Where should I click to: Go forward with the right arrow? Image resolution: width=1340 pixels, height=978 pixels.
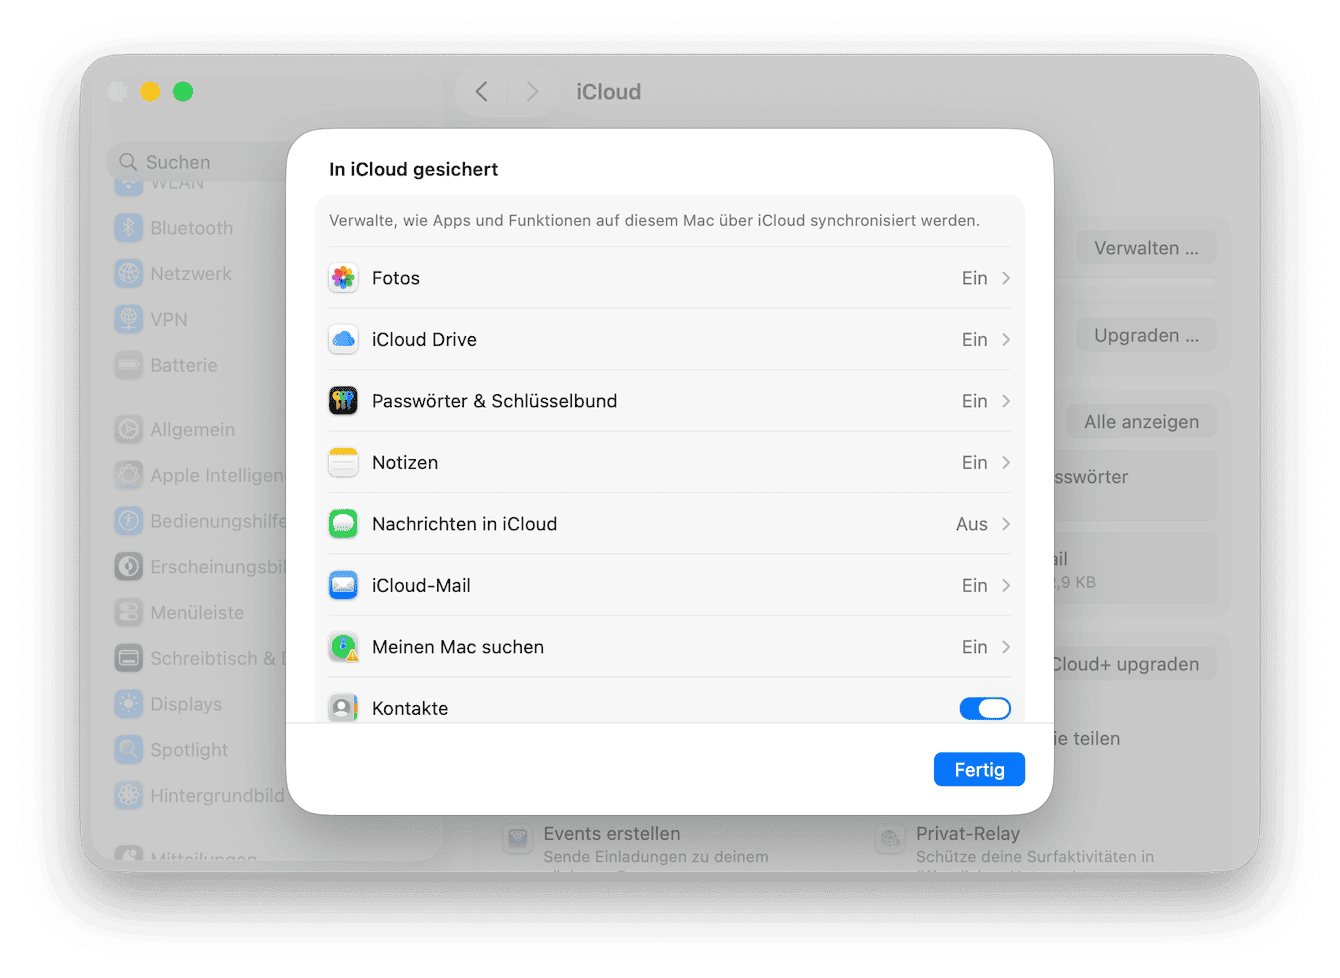point(532,92)
